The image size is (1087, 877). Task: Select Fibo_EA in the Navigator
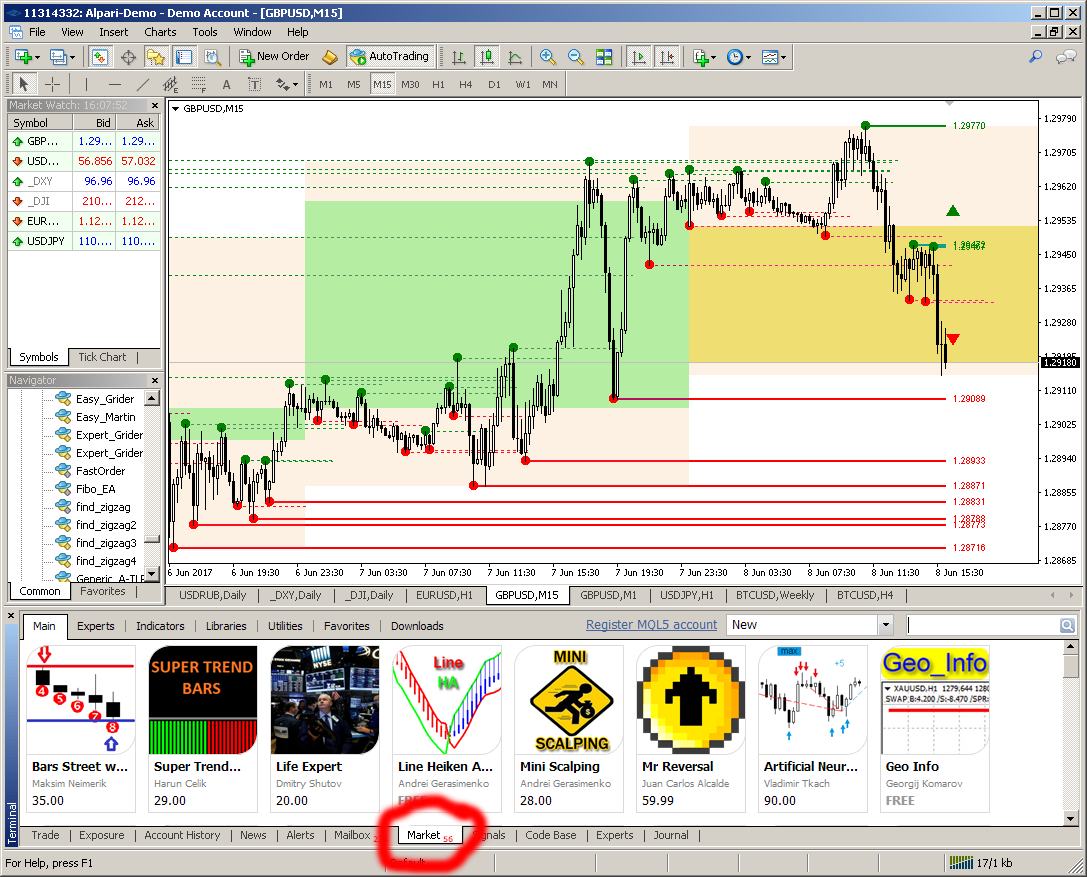[x=96, y=489]
